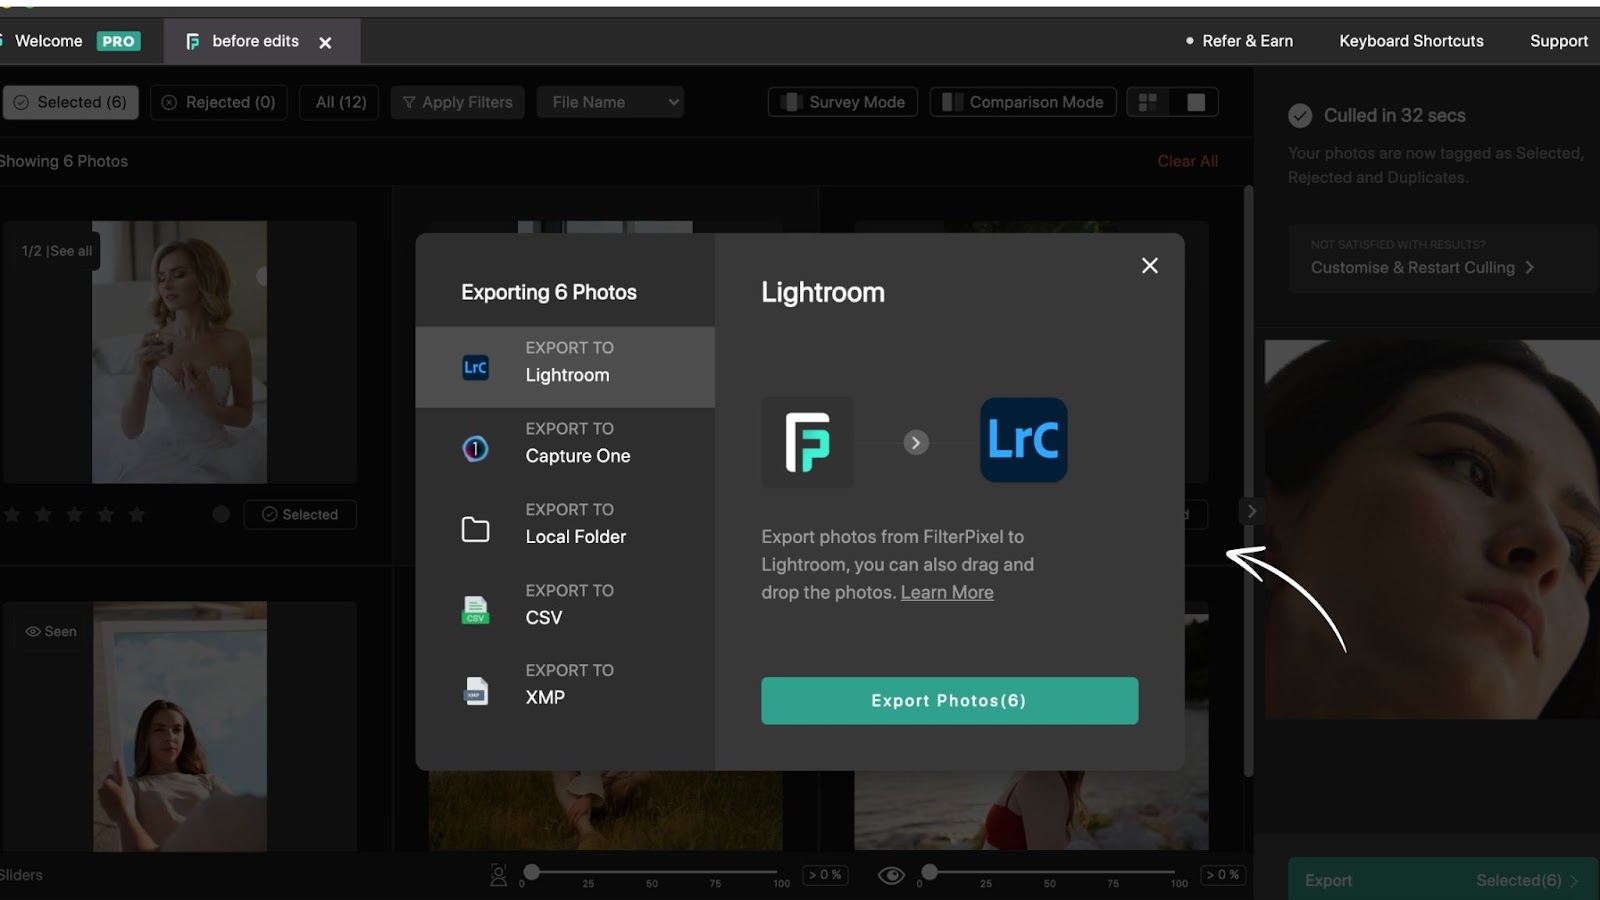
Task: Click the CSV file icon
Action: pyautogui.click(x=475, y=610)
